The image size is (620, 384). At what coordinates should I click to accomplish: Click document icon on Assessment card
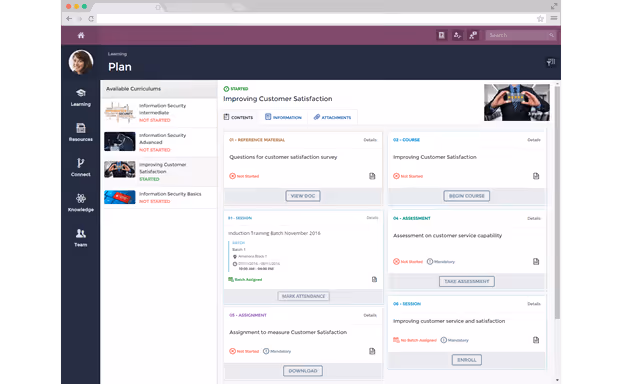tap(536, 261)
